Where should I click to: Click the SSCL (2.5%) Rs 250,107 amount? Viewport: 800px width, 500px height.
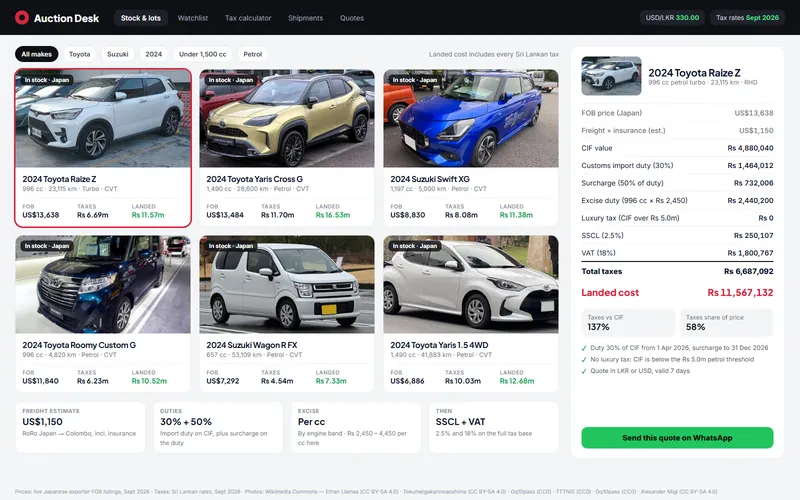(x=754, y=236)
